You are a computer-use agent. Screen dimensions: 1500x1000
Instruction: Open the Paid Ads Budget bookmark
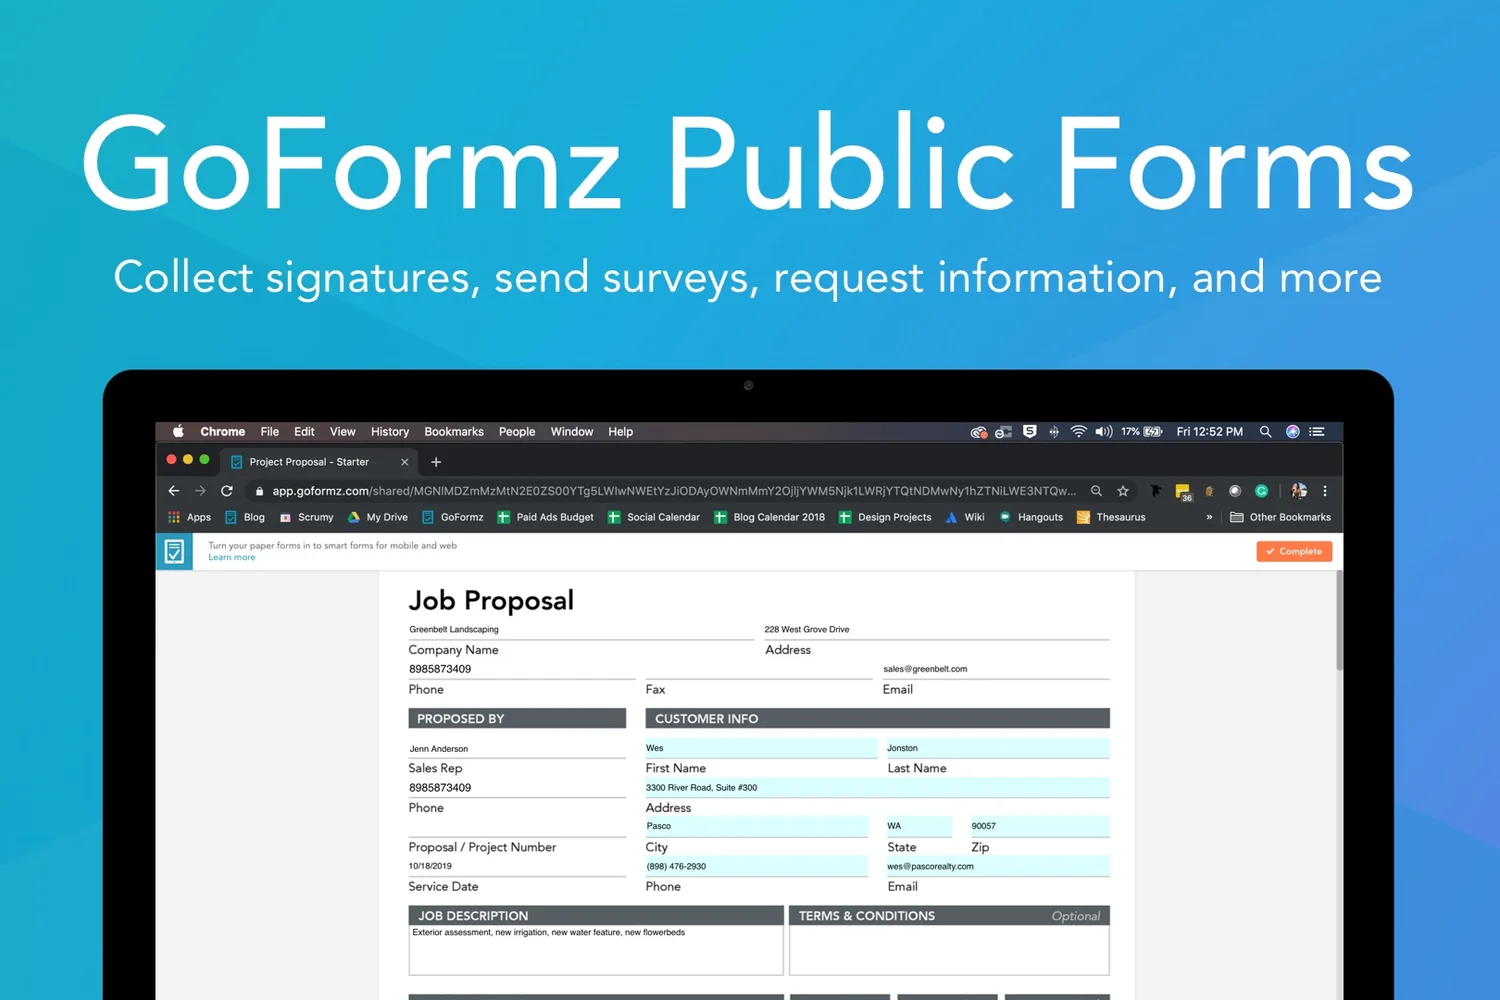pyautogui.click(x=545, y=517)
